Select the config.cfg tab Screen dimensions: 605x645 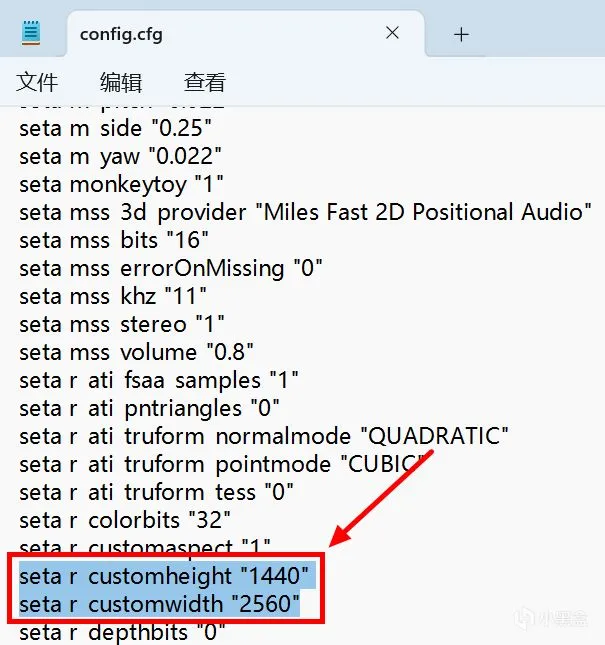pyautogui.click(x=246, y=34)
